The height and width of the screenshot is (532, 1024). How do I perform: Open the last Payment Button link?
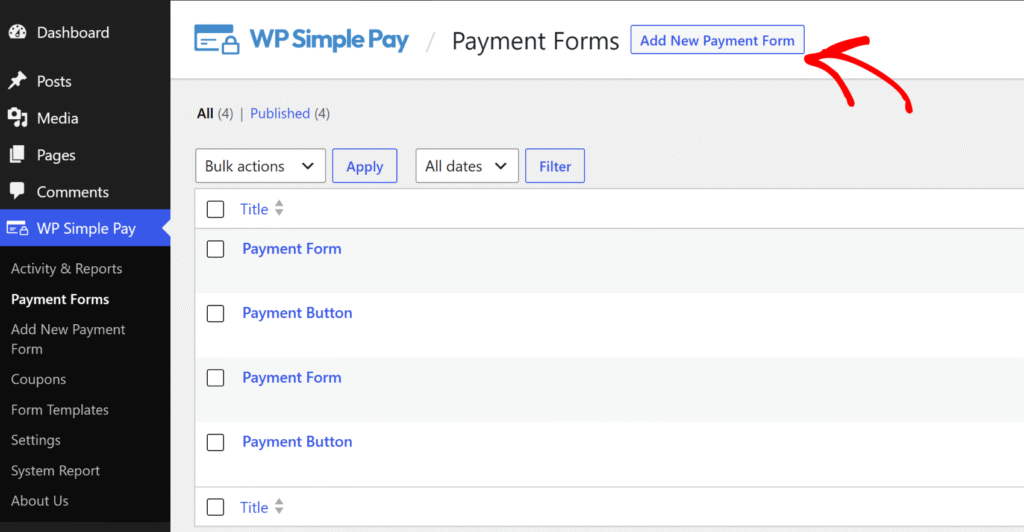pos(297,441)
